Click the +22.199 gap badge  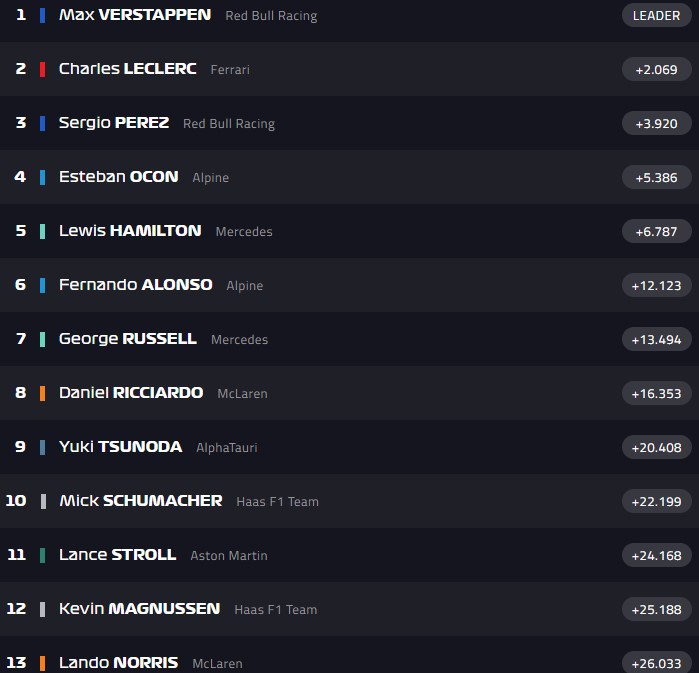(656, 501)
